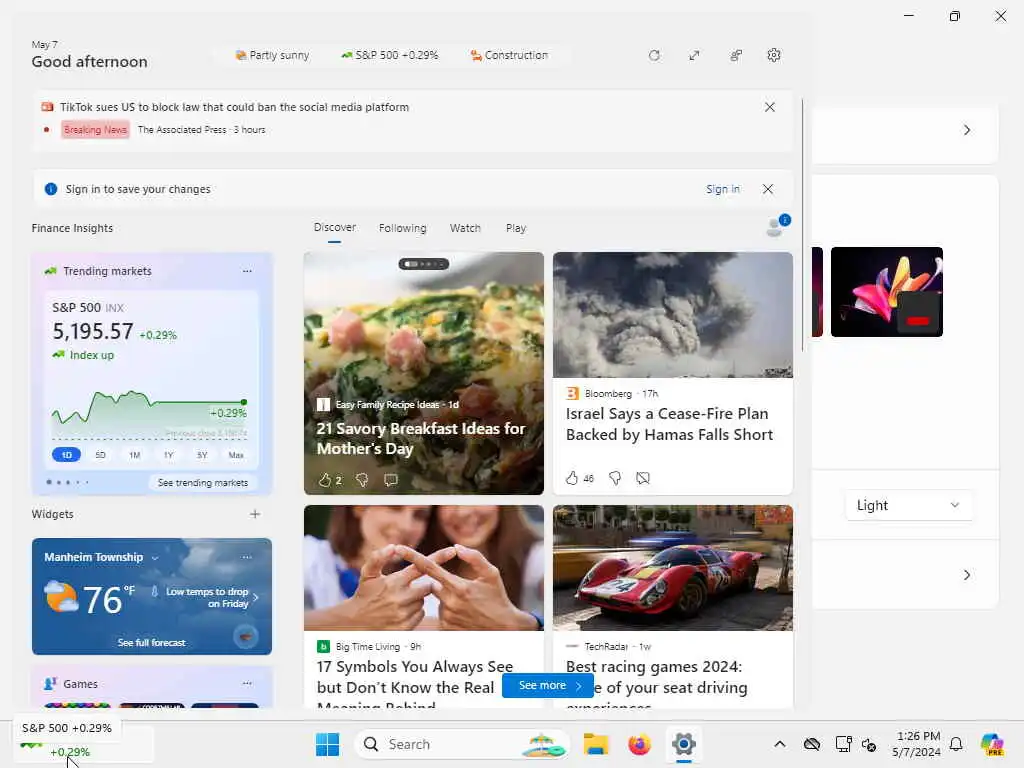Image resolution: width=1024 pixels, height=768 pixels.
Task: Switch to the Play tab
Action: (516, 228)
